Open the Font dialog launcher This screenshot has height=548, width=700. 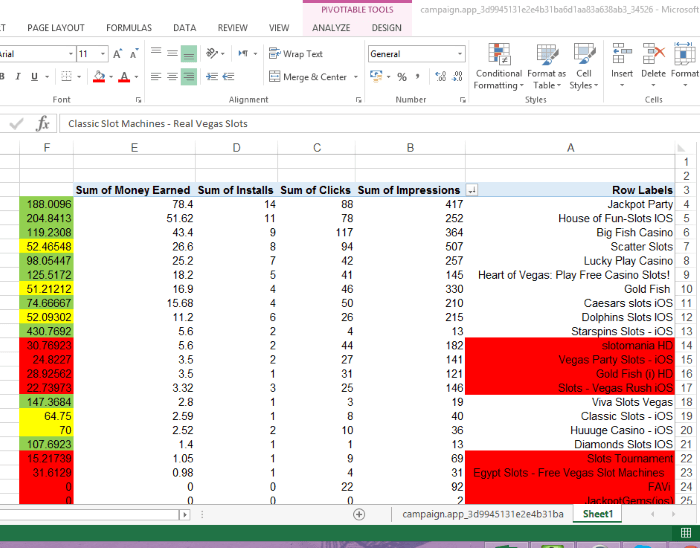[x=138, y=100]
